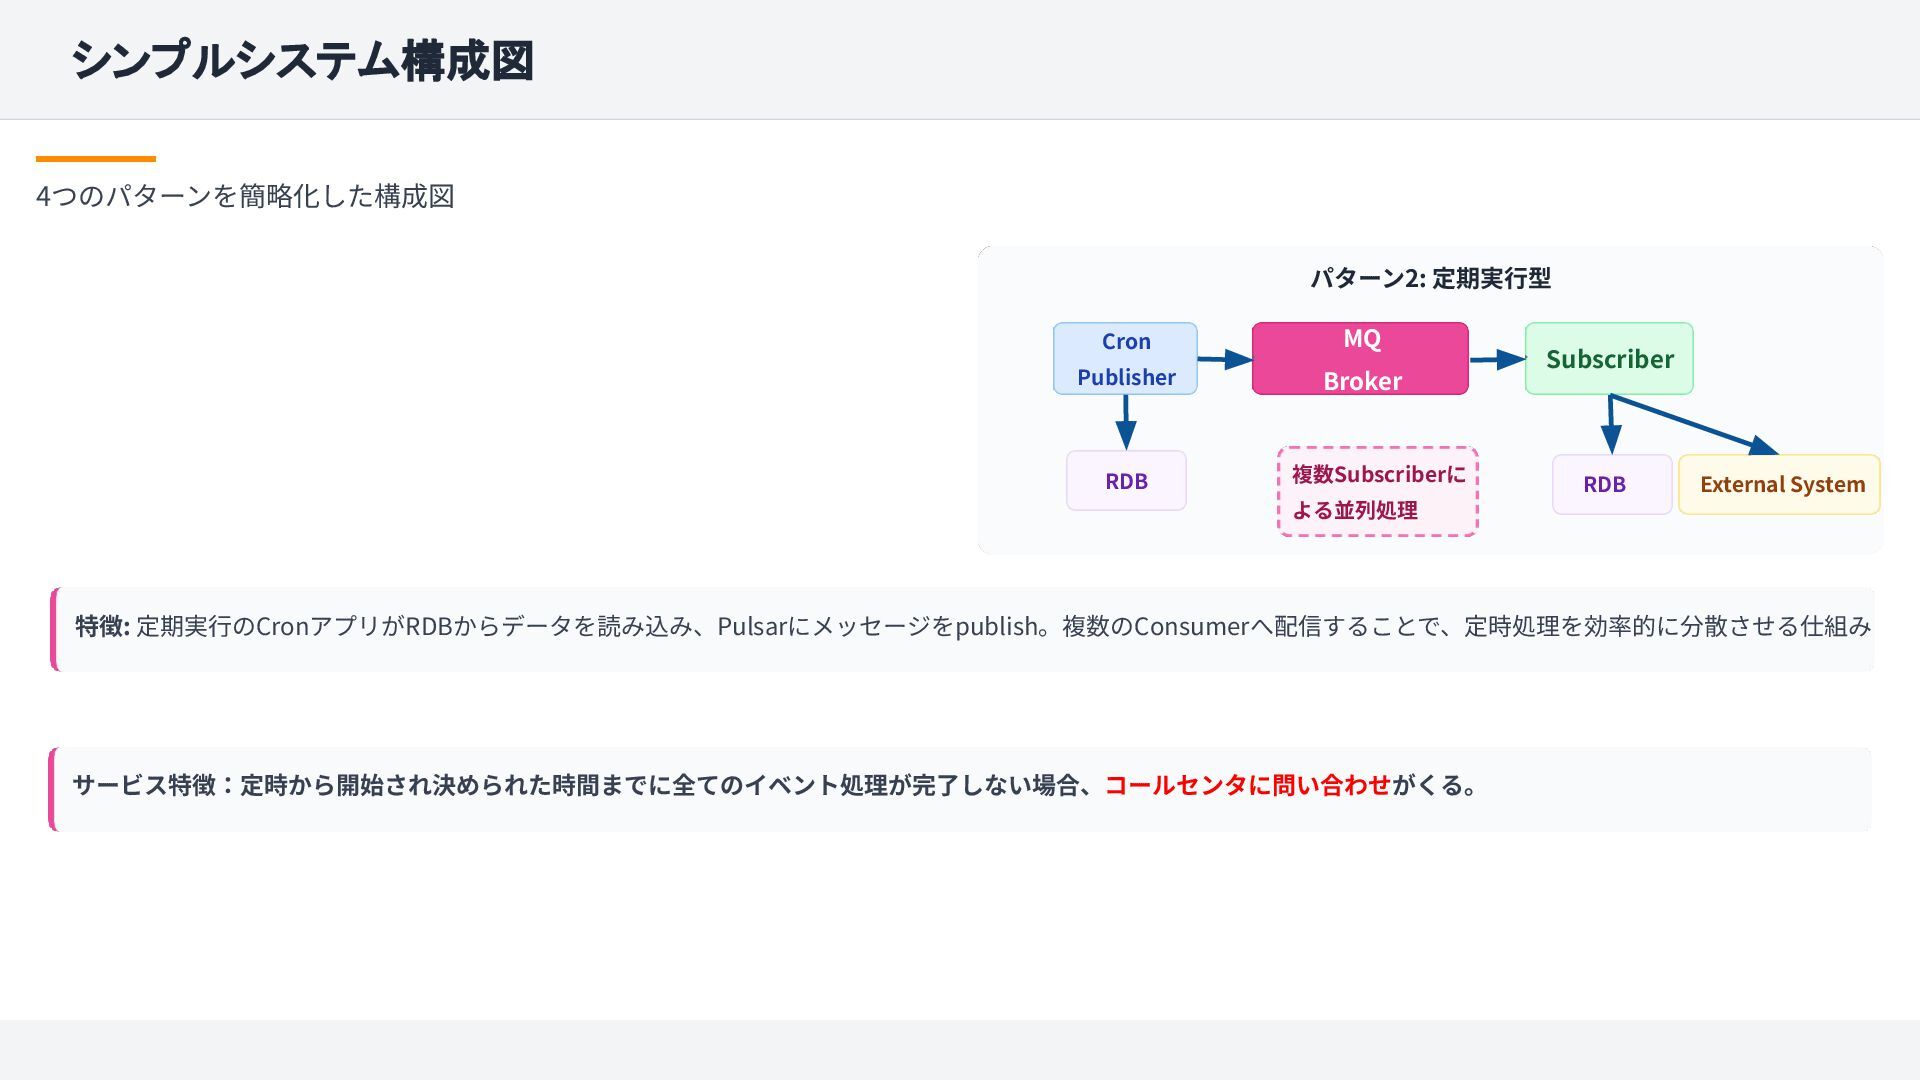This screenshot has width=1920, height=1080.
Task: Click the orange accent line under header
Action: click(x=96, y=159)
